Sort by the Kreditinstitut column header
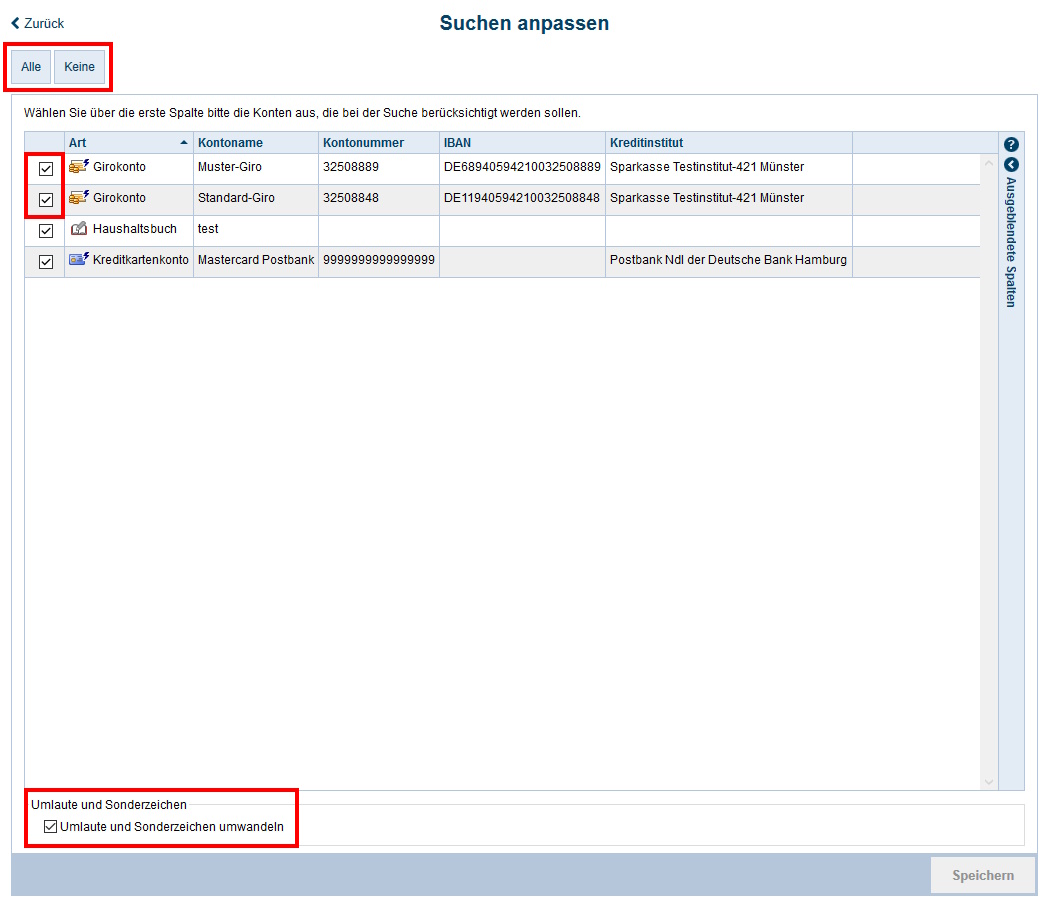 [x=728, y=143]
